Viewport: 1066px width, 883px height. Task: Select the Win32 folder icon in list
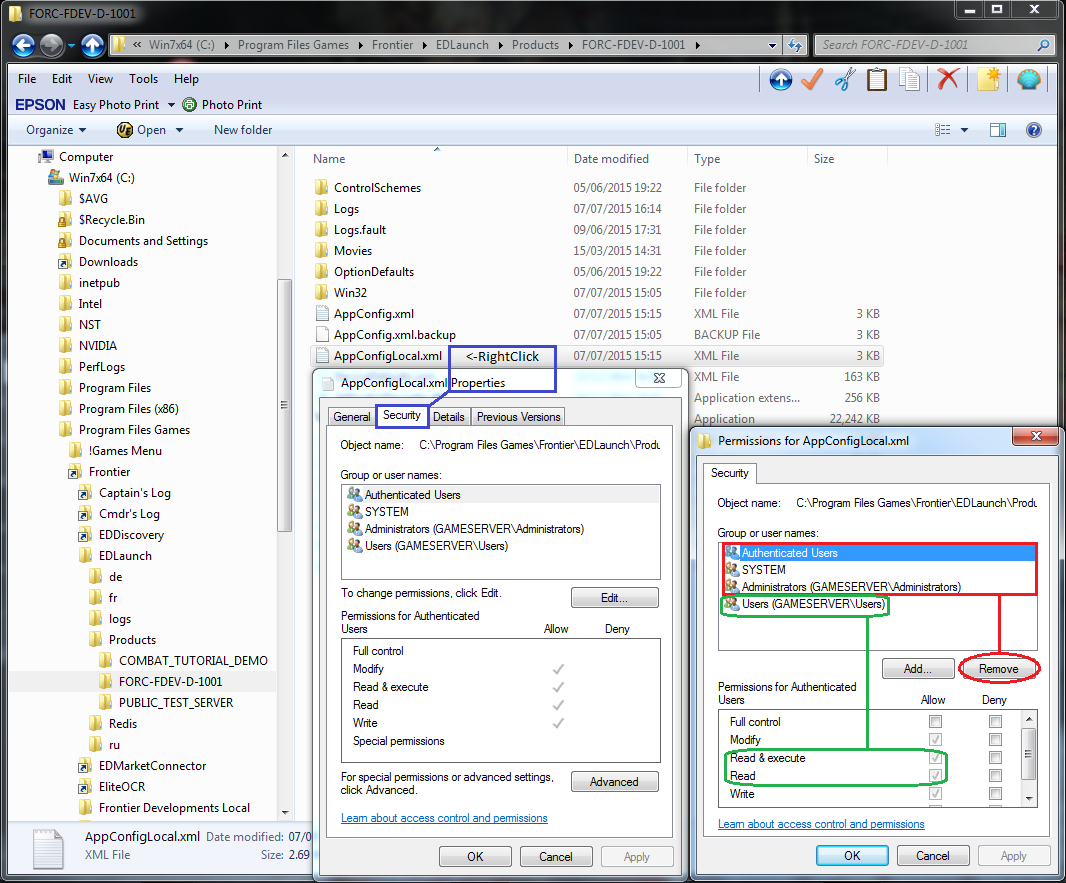[322, 293]
